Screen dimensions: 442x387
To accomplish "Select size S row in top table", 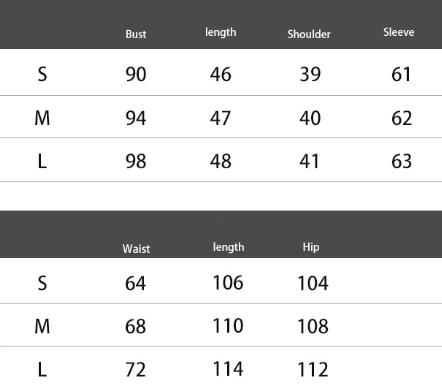I will pos(221,72).
